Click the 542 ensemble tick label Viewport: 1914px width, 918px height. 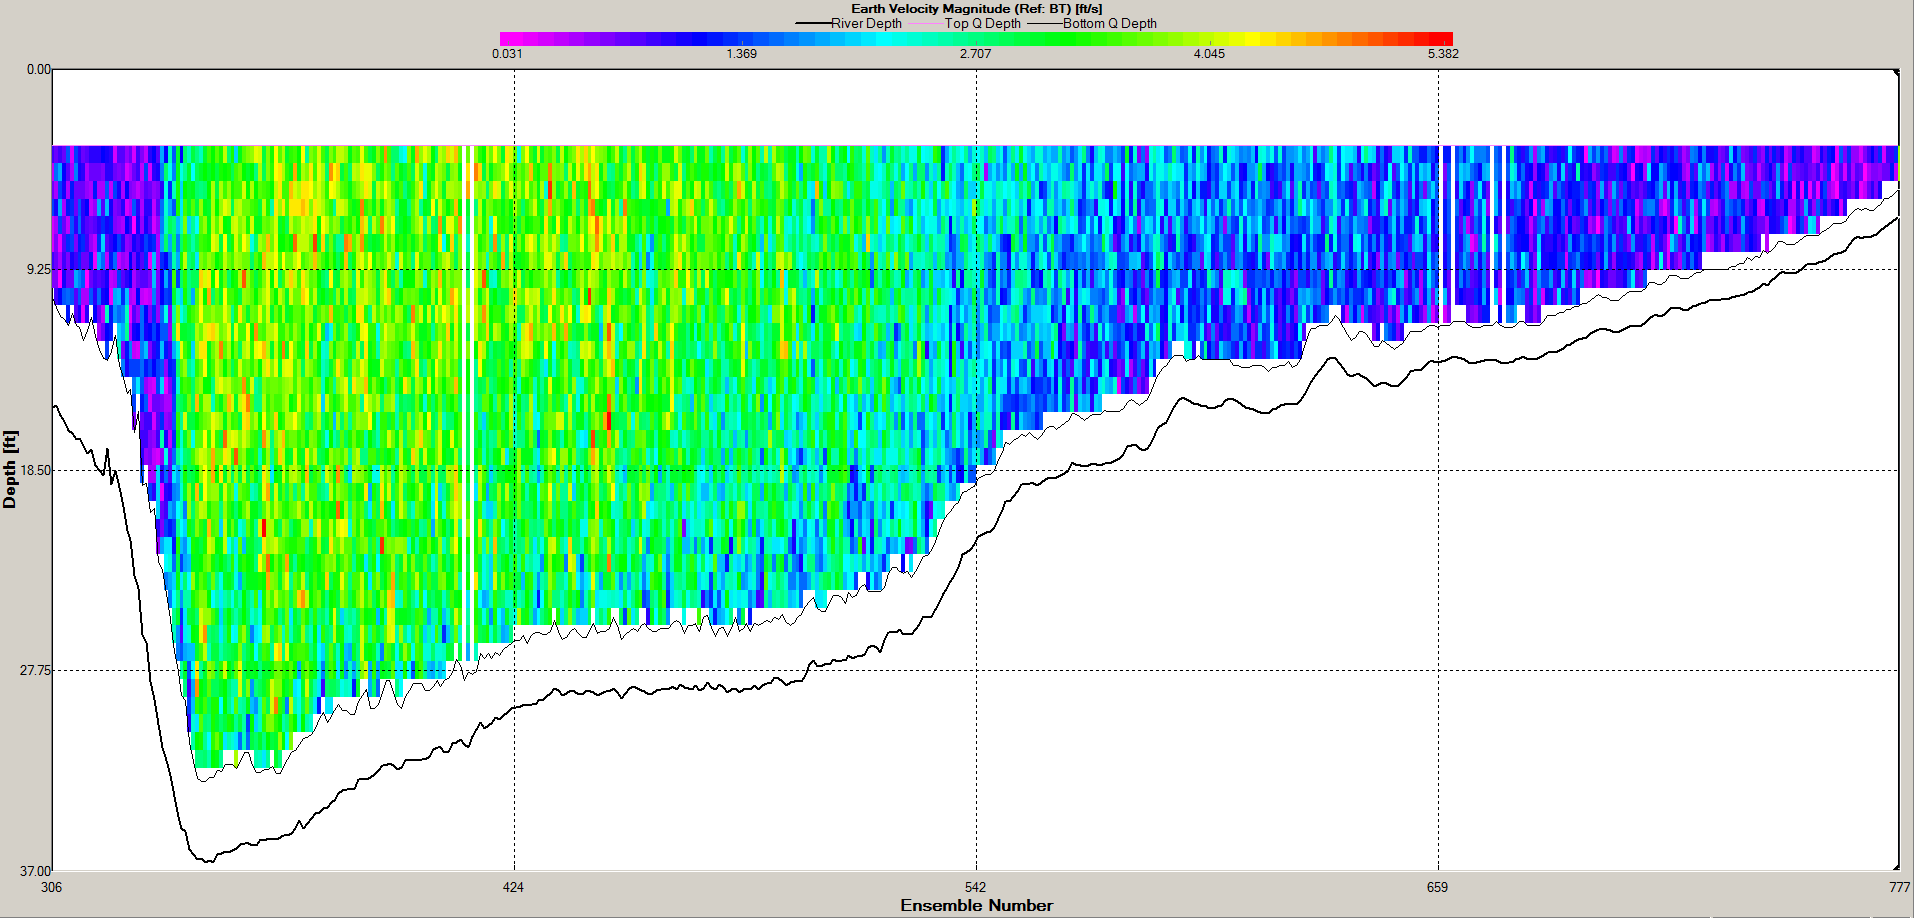tap(975, 887)
